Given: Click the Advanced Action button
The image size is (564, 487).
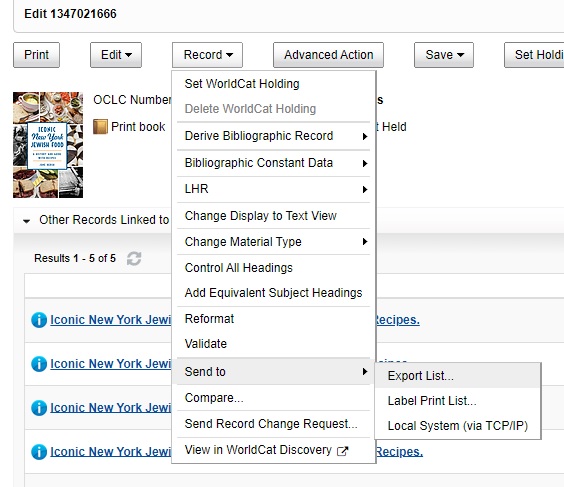Looking at the screenshot, I should pos(328,55).
